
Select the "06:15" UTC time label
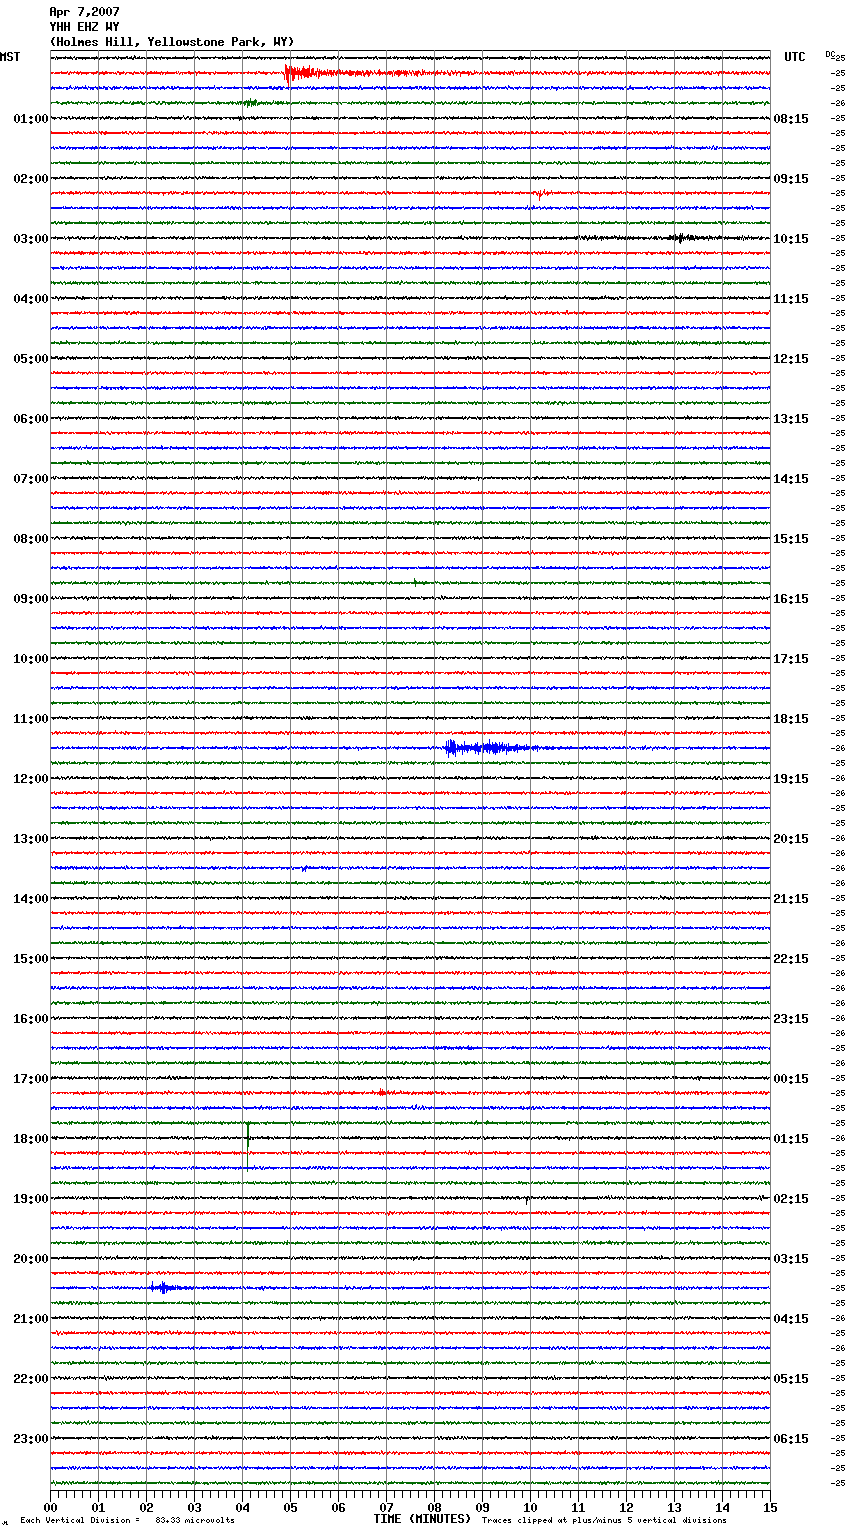tap(791, 1439)
